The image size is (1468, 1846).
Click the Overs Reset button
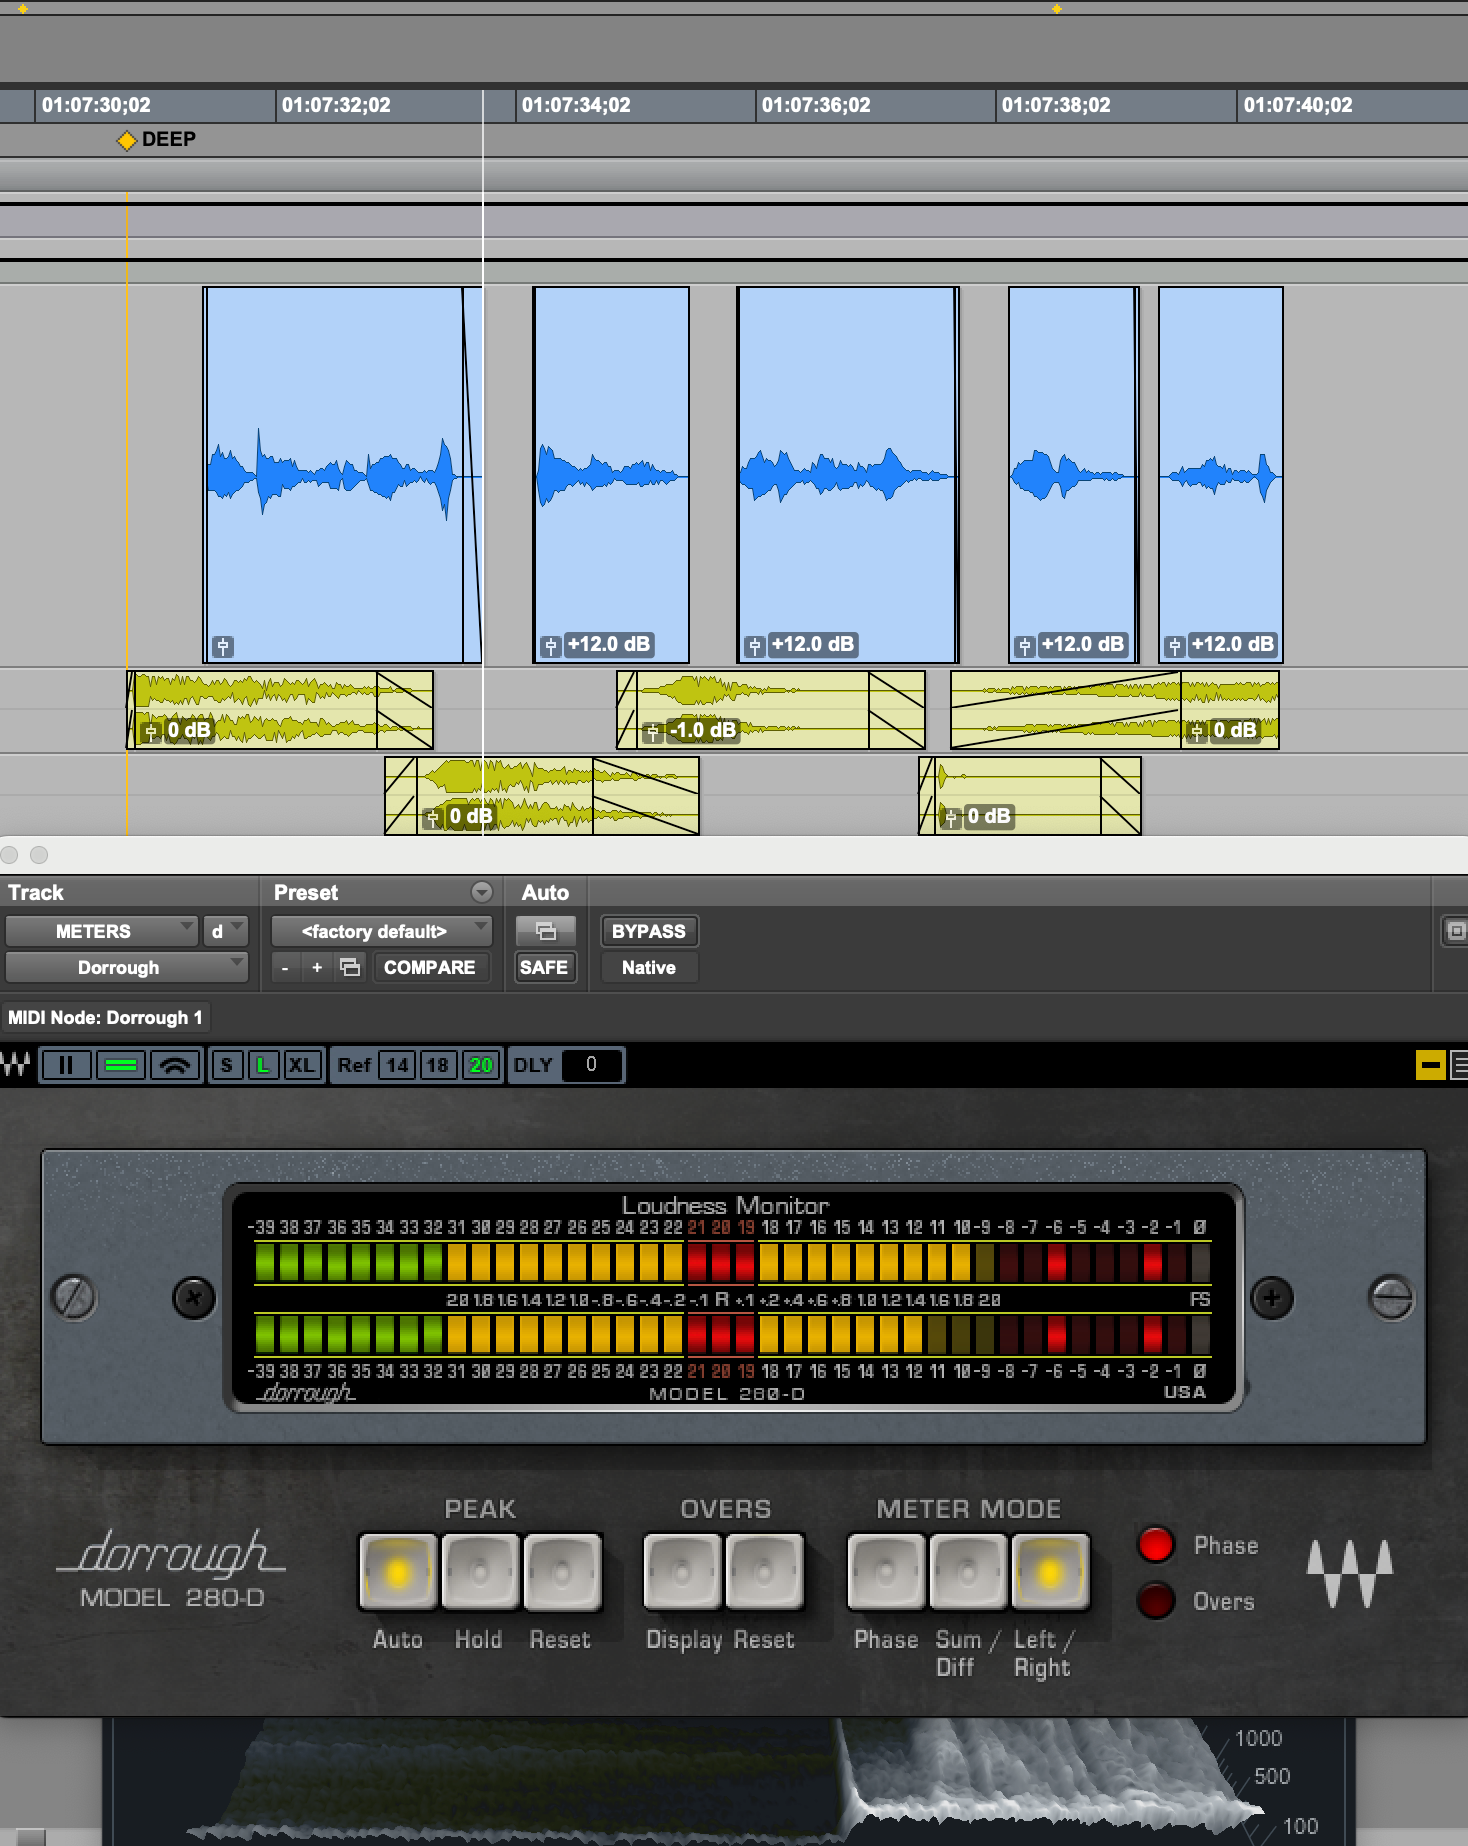click(765, 1572)
